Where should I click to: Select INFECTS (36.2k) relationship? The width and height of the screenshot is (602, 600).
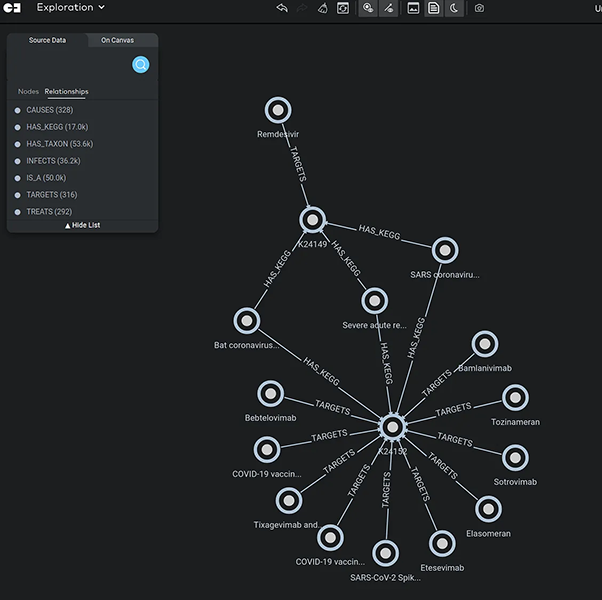(53, 161)
